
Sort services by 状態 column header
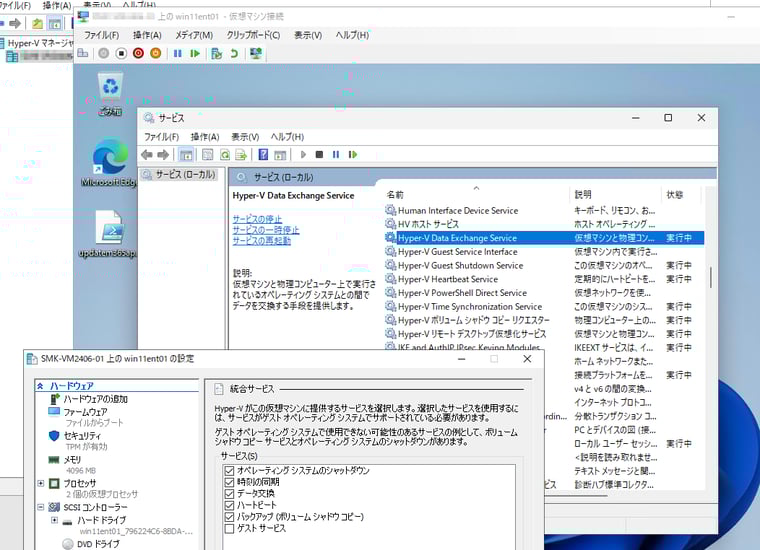click(680, 194)
